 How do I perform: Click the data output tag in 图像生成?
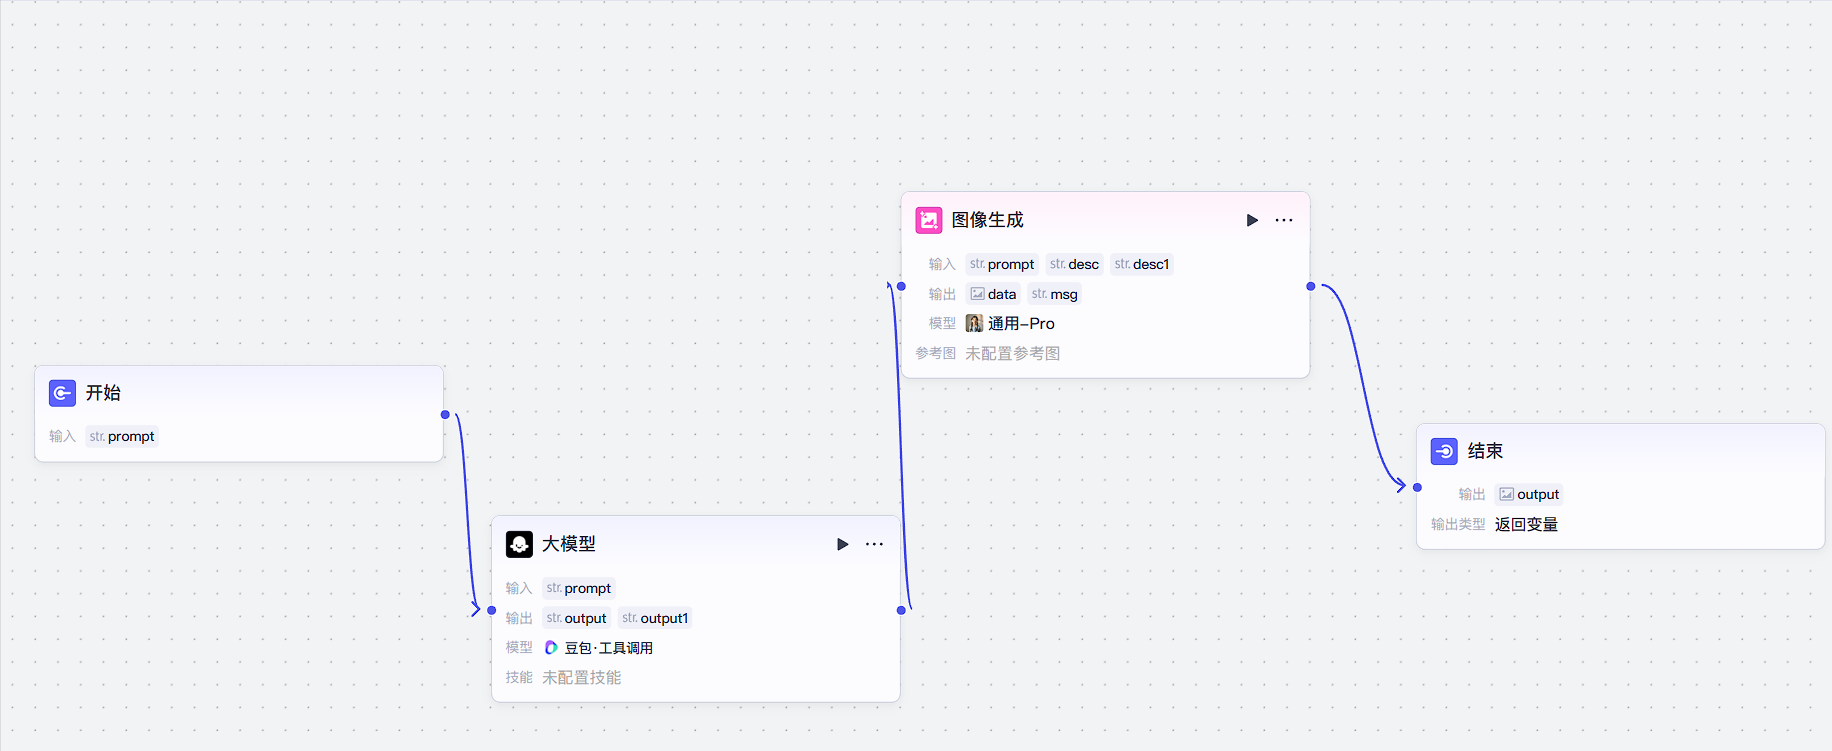tap(993, 294)
